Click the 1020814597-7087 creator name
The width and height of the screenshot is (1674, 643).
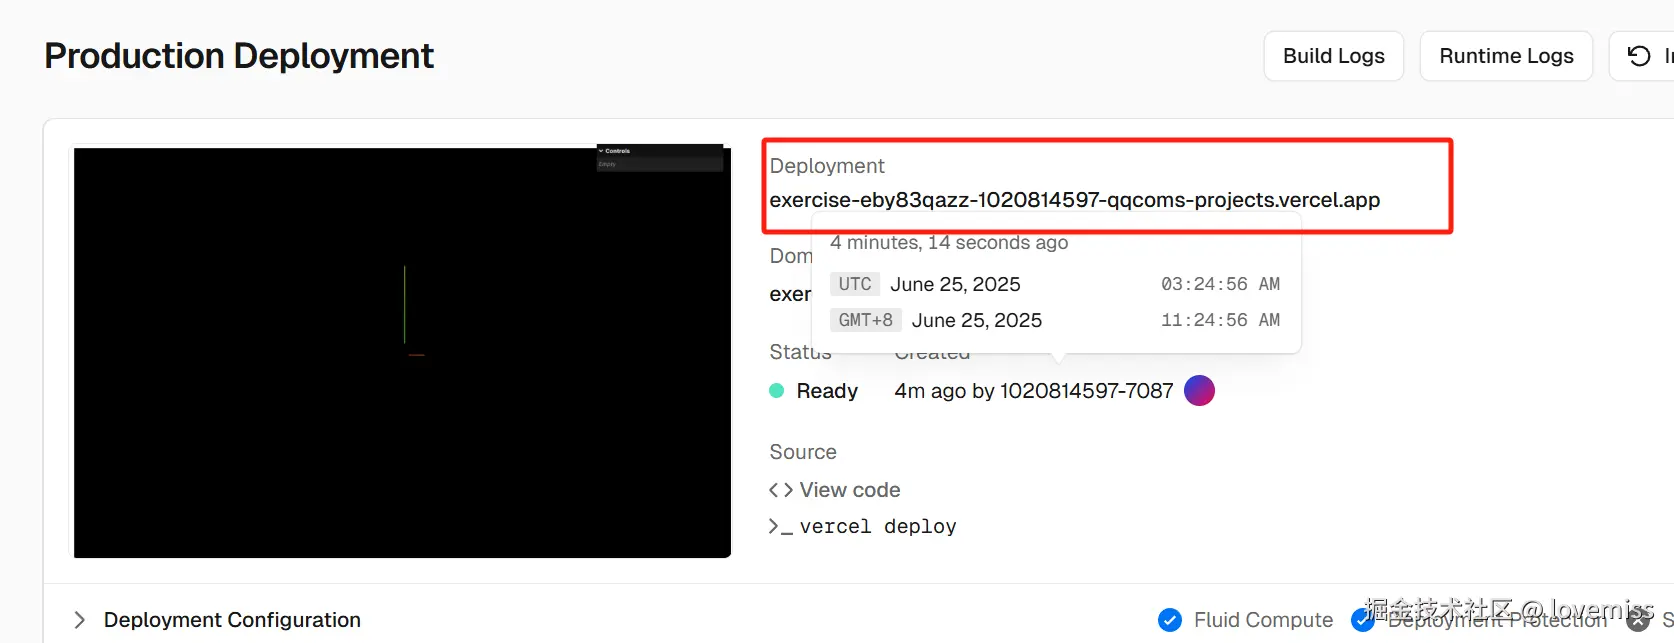coord(1086,391)
